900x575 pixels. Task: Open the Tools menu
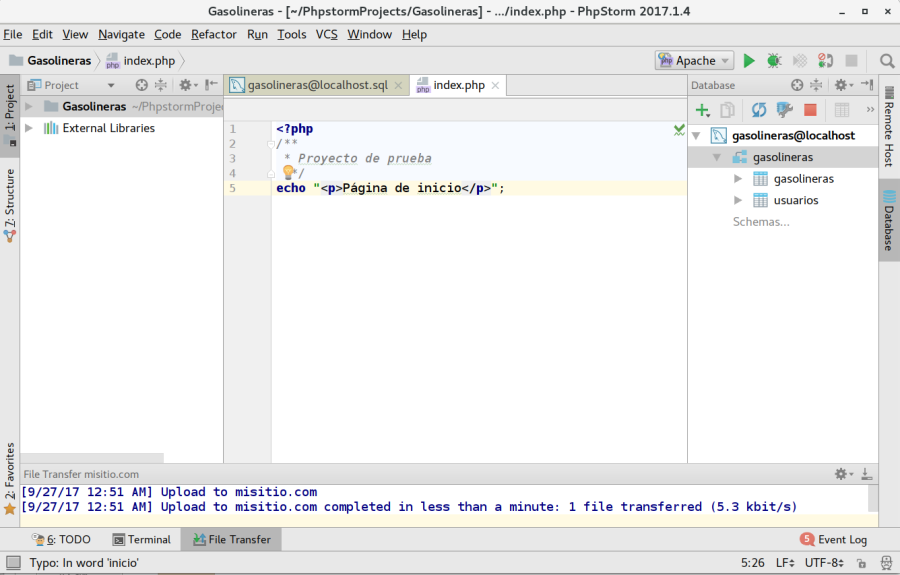(x=292, y=34)
